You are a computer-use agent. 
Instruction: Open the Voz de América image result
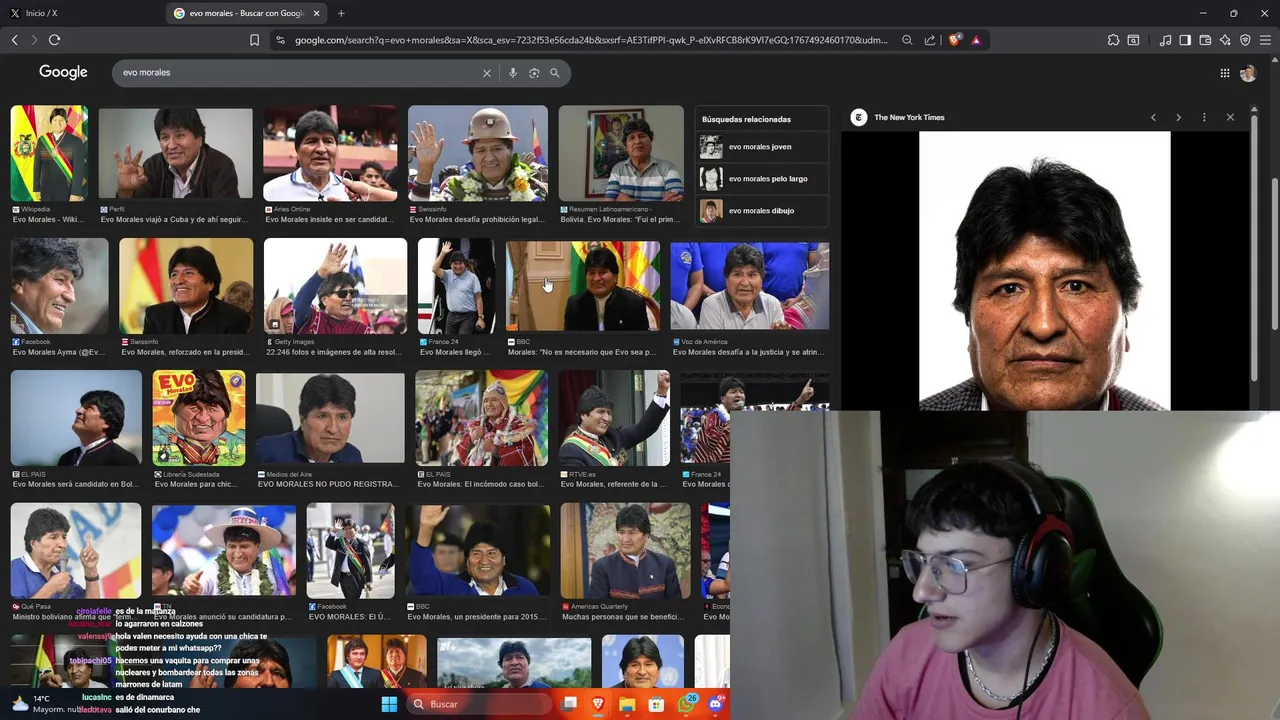(x=749, y=285)
